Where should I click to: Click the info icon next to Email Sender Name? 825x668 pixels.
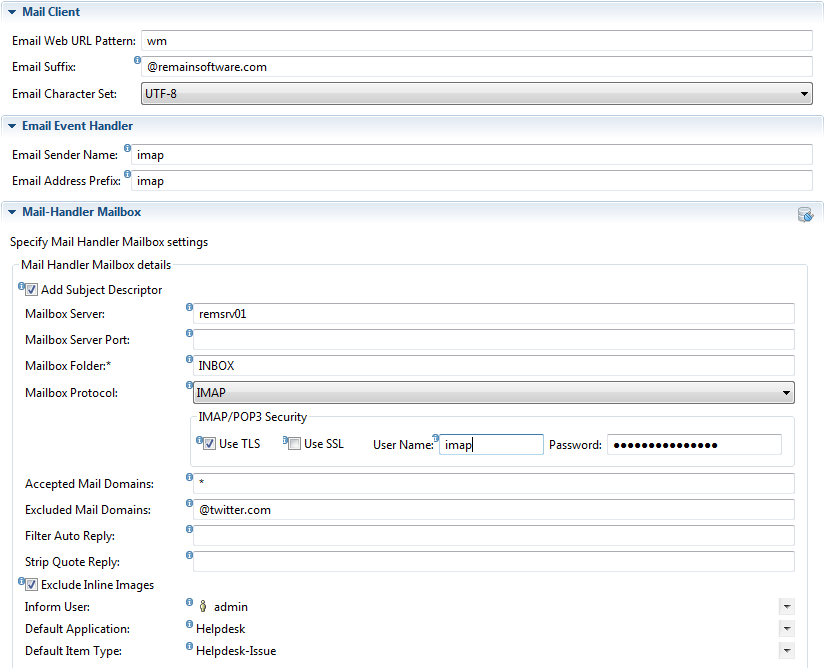click(127, 149)
